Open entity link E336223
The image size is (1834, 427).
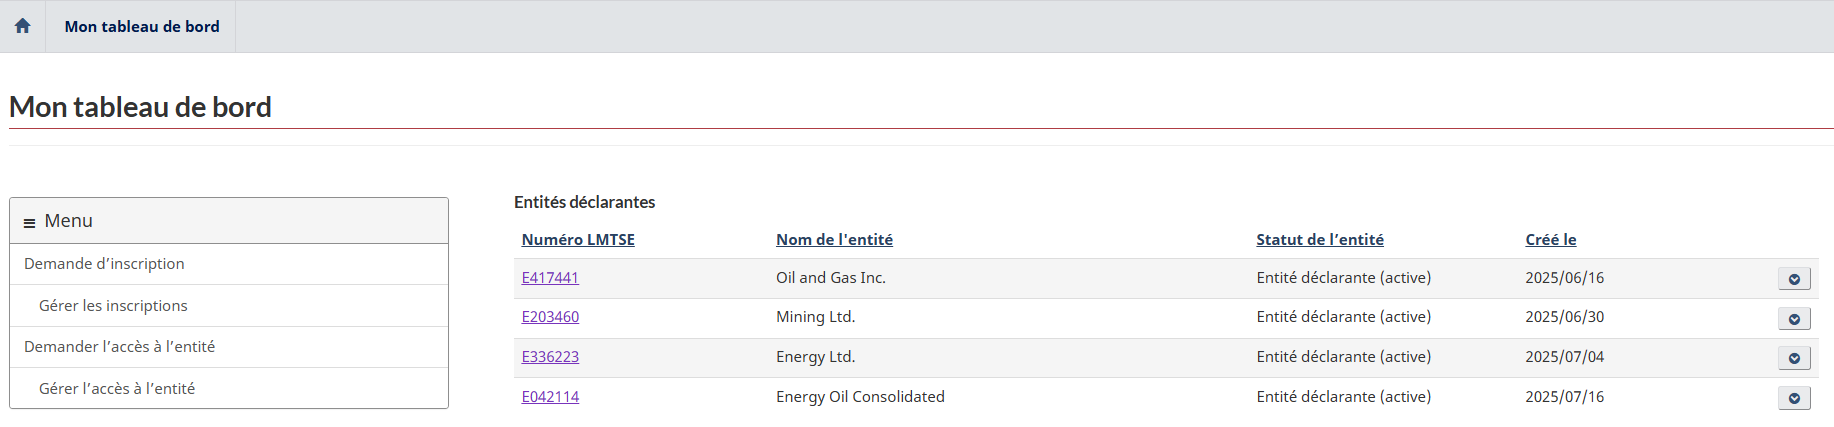click(550, 357)
